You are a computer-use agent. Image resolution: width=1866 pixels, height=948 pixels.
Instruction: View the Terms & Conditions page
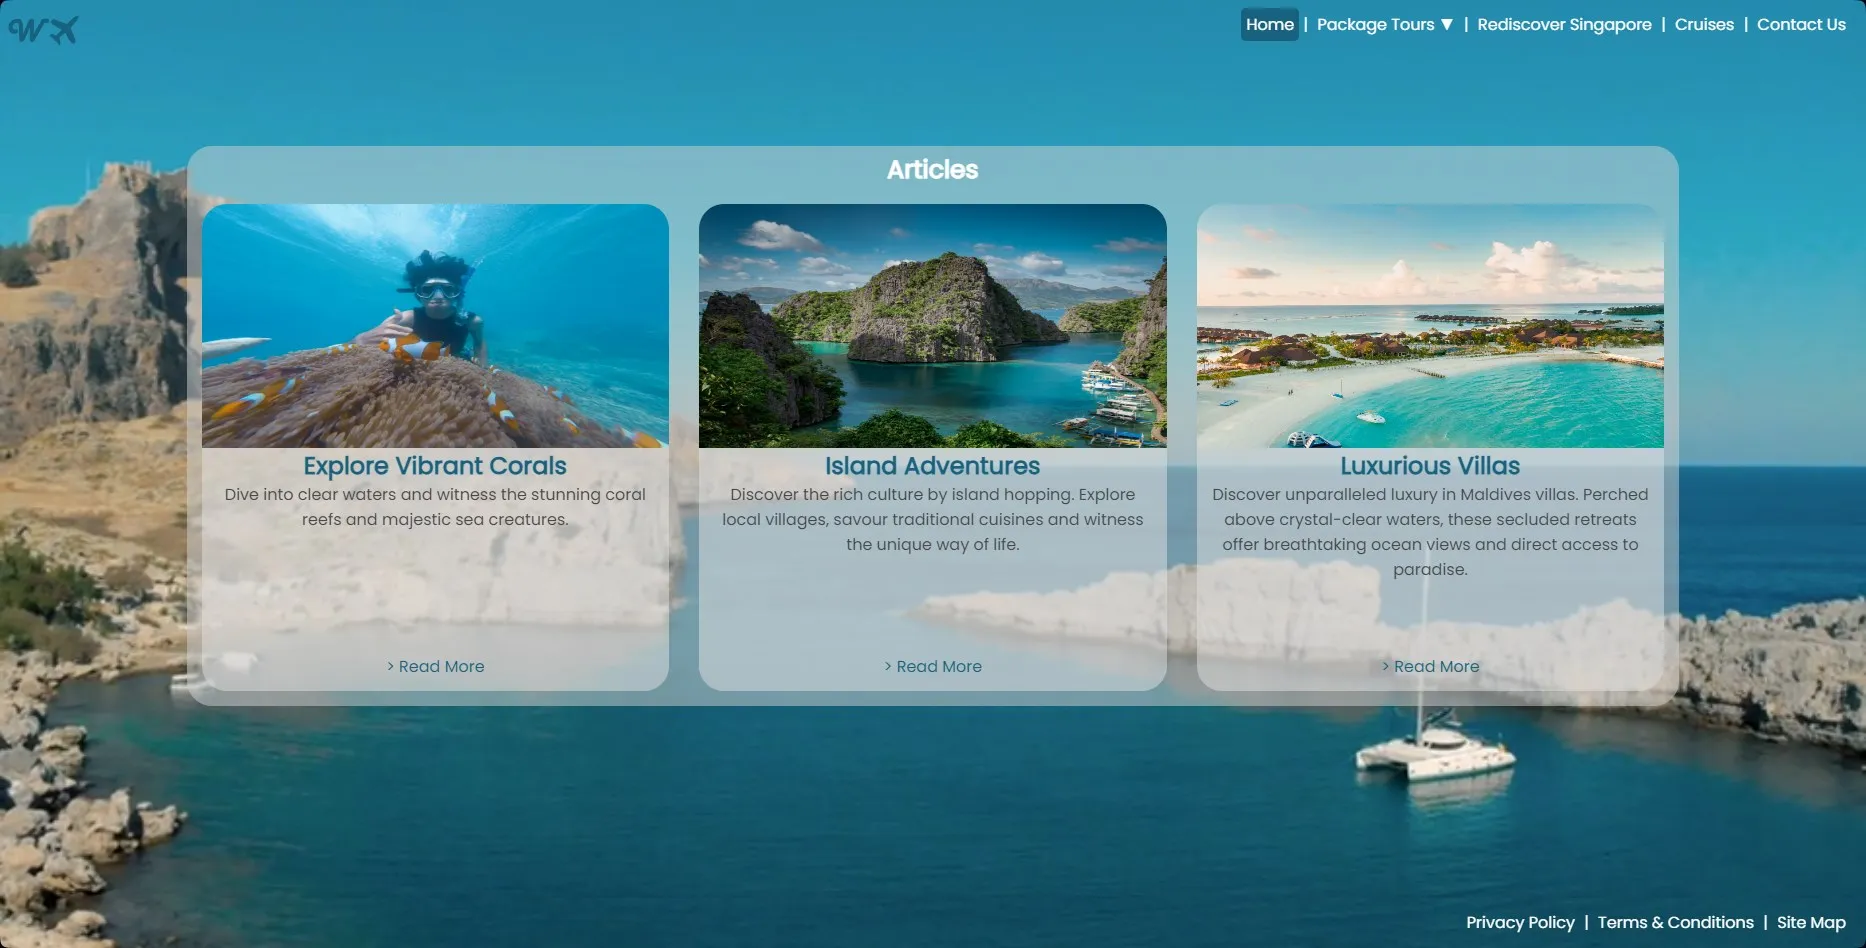click(x=1675, y=923)
